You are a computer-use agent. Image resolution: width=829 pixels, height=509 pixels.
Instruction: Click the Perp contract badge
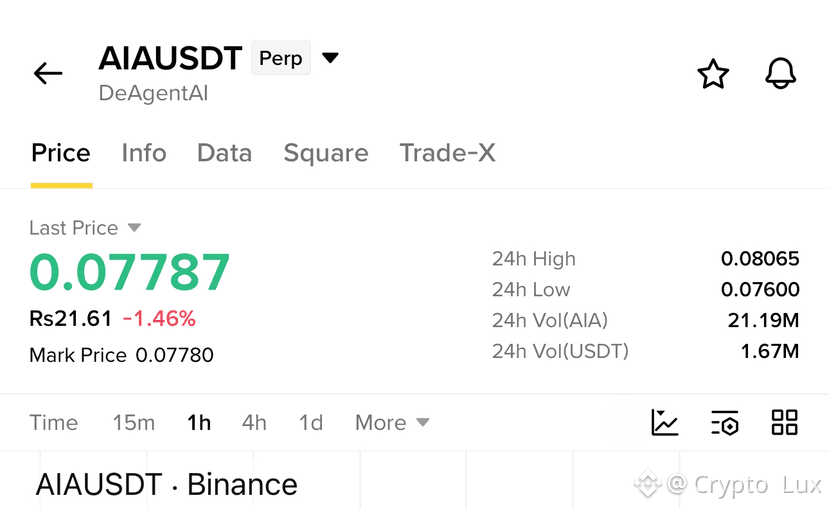(281, 58)
